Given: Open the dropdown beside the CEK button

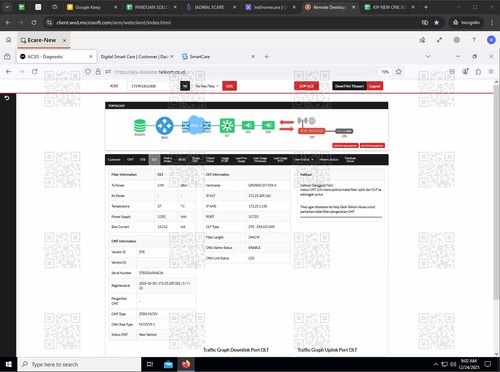Looking at the screenshot, I should (207, 86).
